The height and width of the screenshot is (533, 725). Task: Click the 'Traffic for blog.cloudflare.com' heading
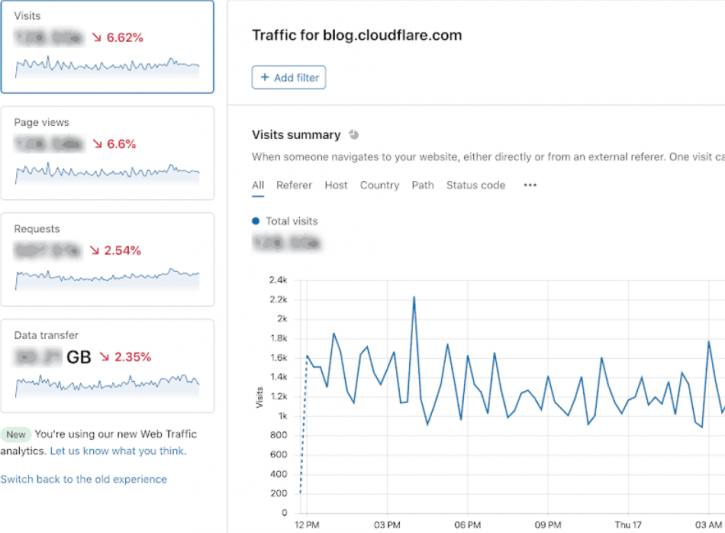(x=357, y=35)
